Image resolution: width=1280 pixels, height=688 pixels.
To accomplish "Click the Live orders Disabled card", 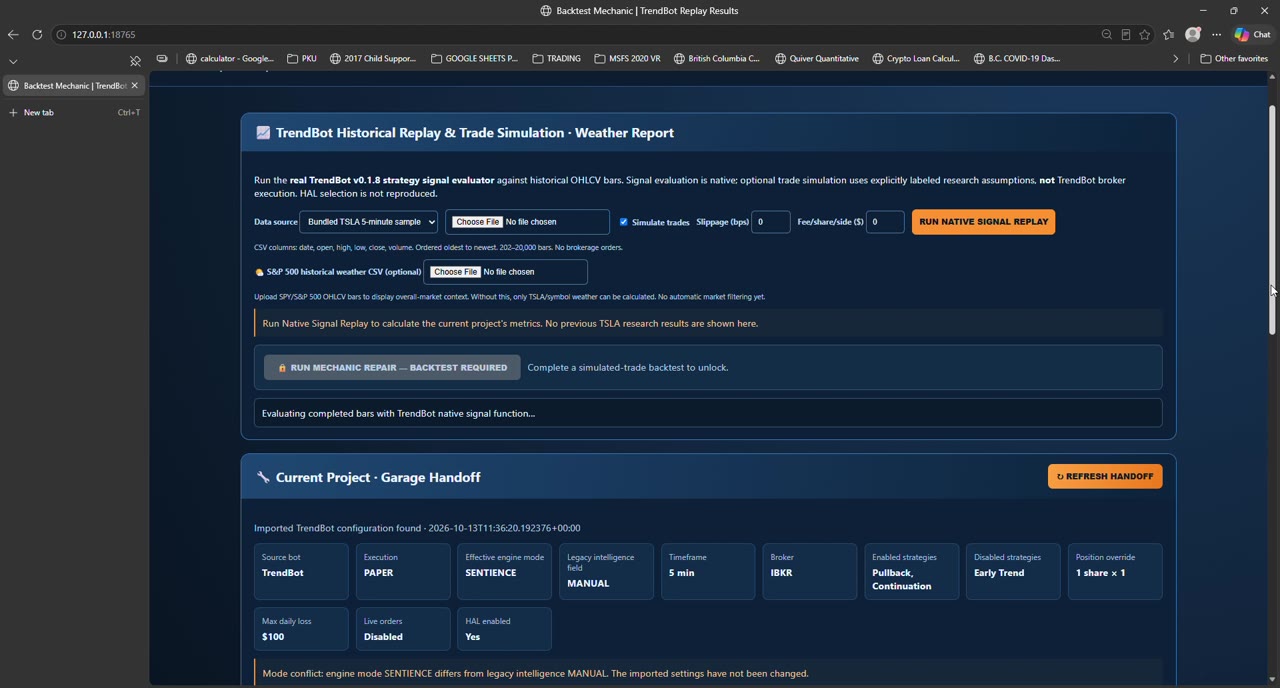I will (403, 629).
